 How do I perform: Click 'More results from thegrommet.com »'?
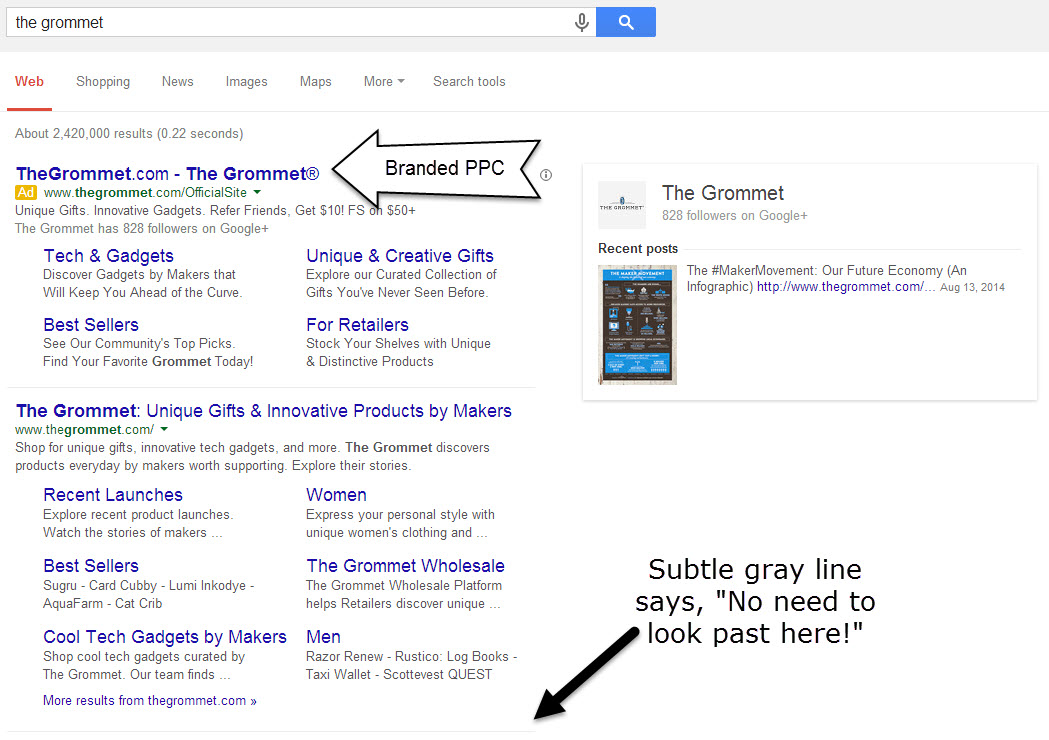[150, 701]
